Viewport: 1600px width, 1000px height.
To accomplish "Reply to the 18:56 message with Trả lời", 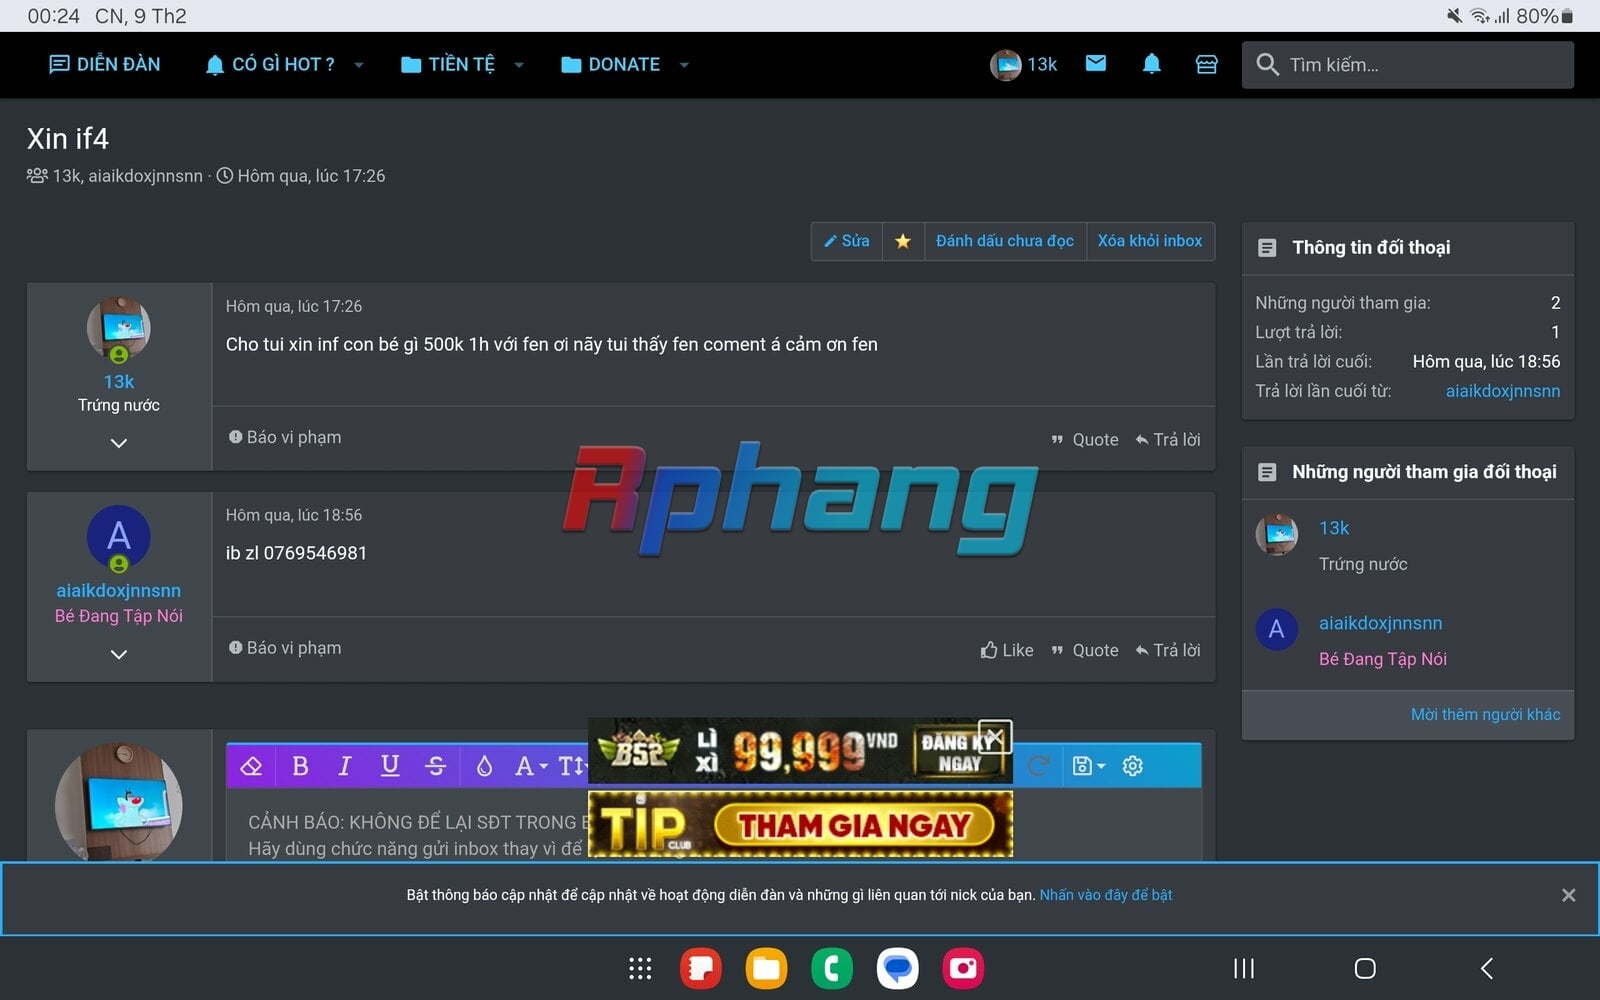I will [x=1168, y=650].
